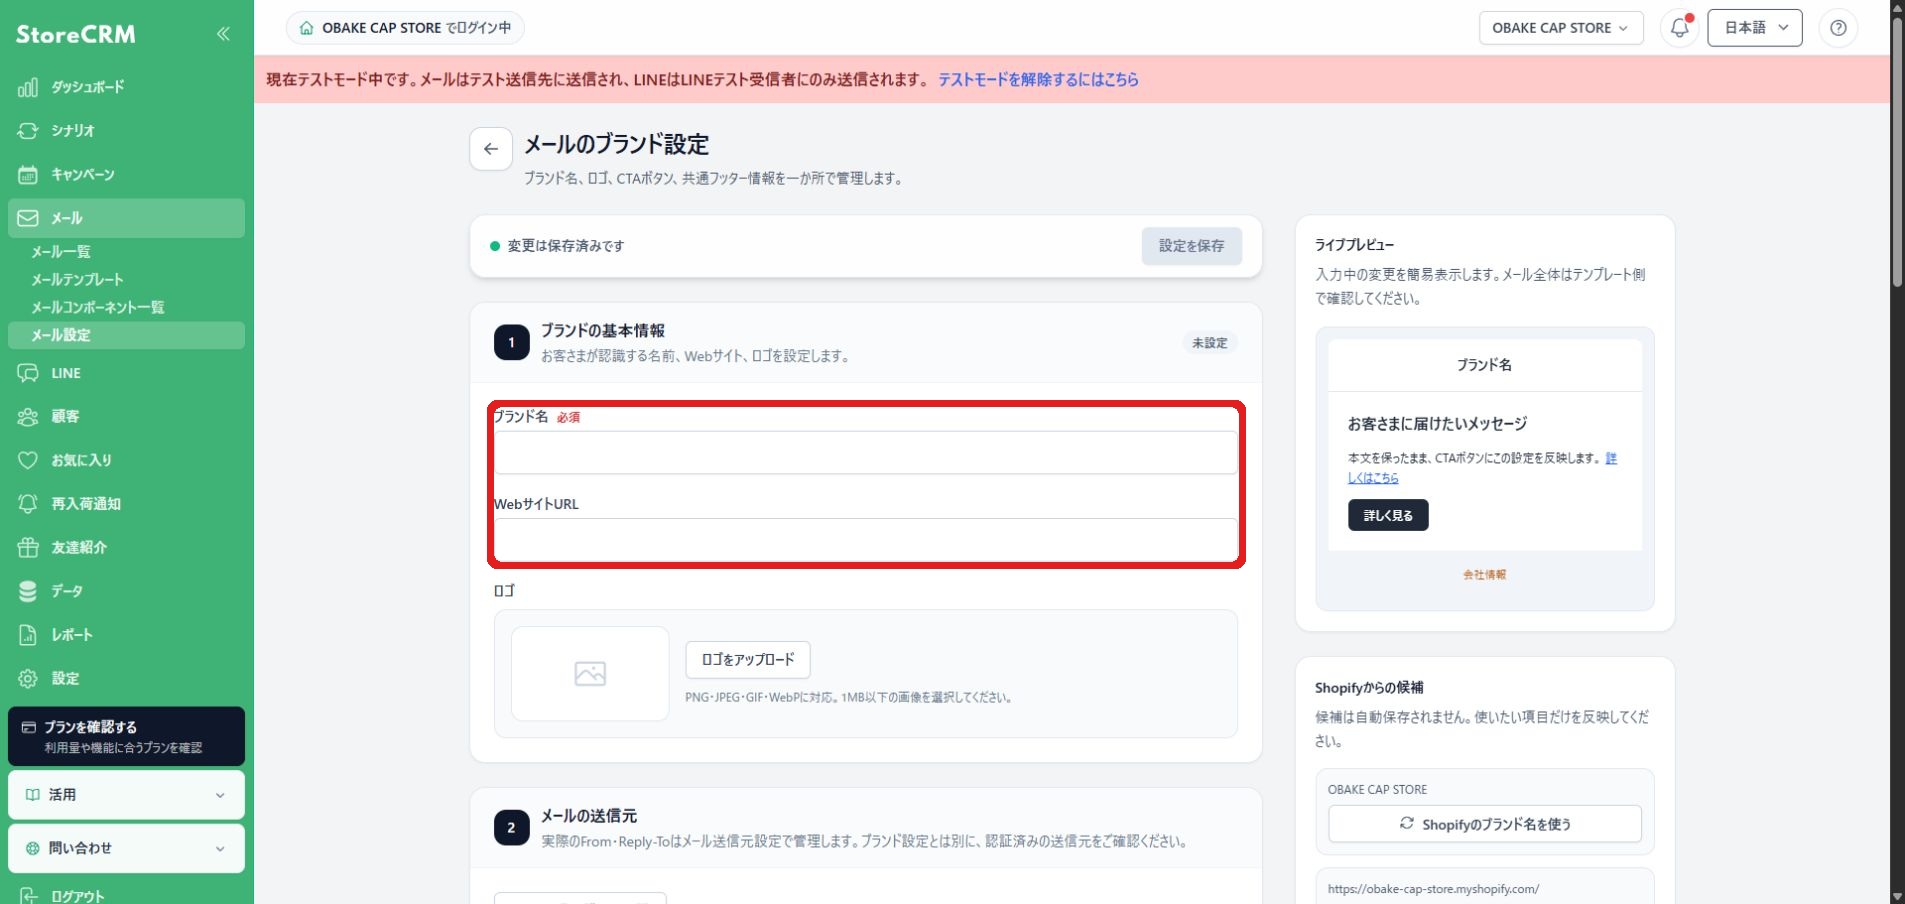
Task: Go back using the left arrow button
Action: (x=491, y=149)
